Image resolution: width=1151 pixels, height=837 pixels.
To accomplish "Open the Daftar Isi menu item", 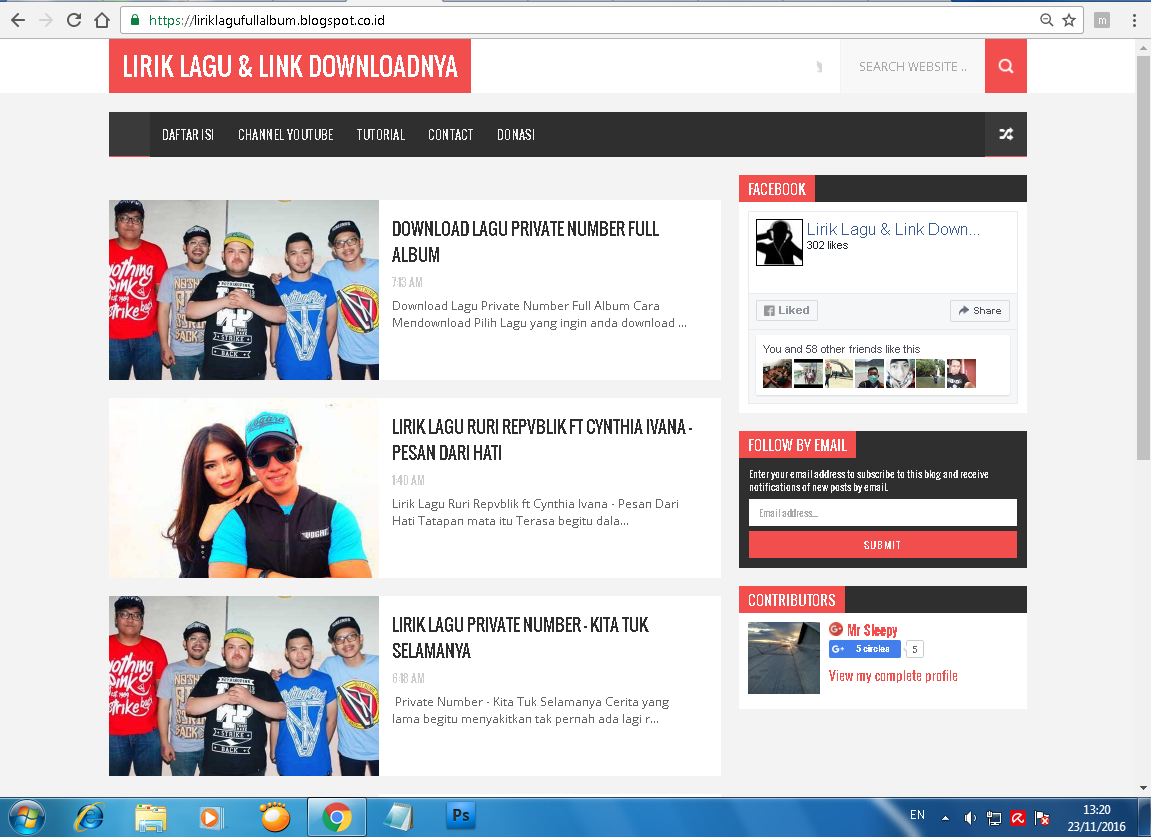I will [x=188, y=135].
